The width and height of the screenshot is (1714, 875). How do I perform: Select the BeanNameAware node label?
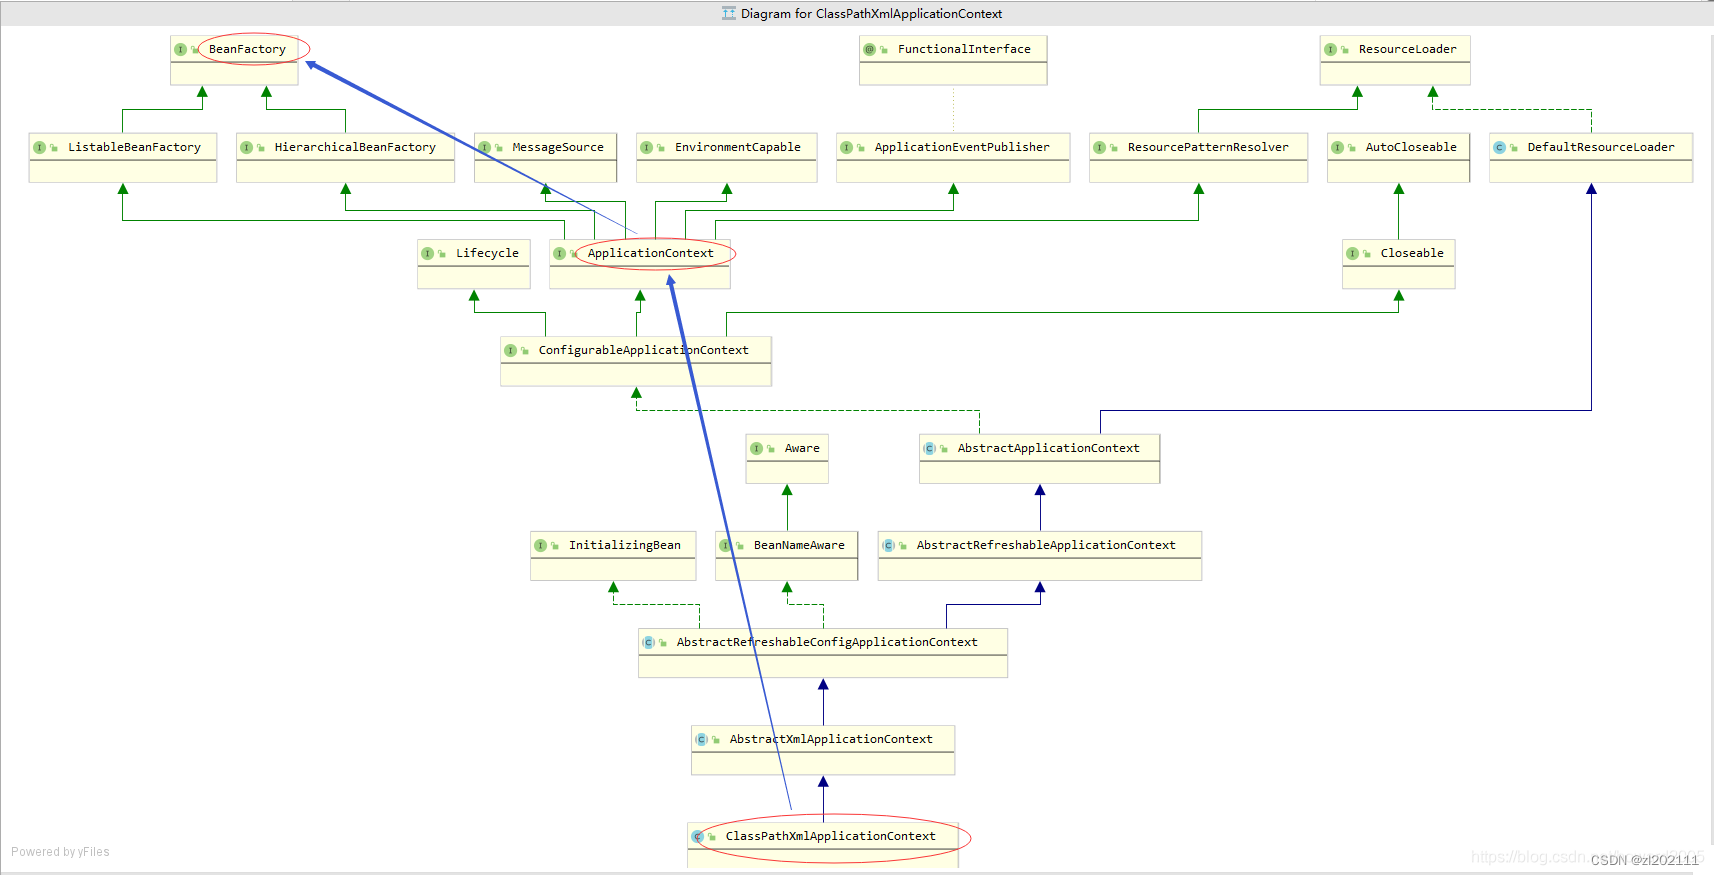(x=799, y=545)
